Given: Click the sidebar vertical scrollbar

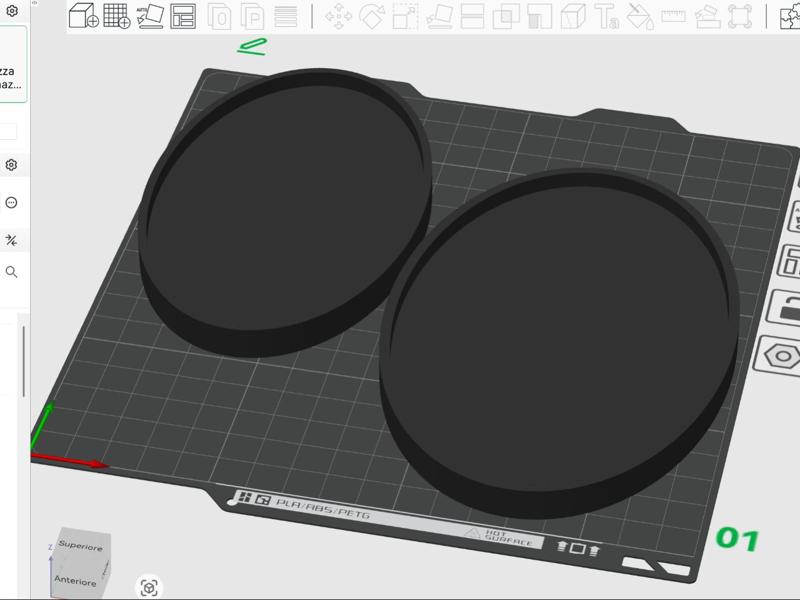Looking at the screenshot, I should coord(23,361).
